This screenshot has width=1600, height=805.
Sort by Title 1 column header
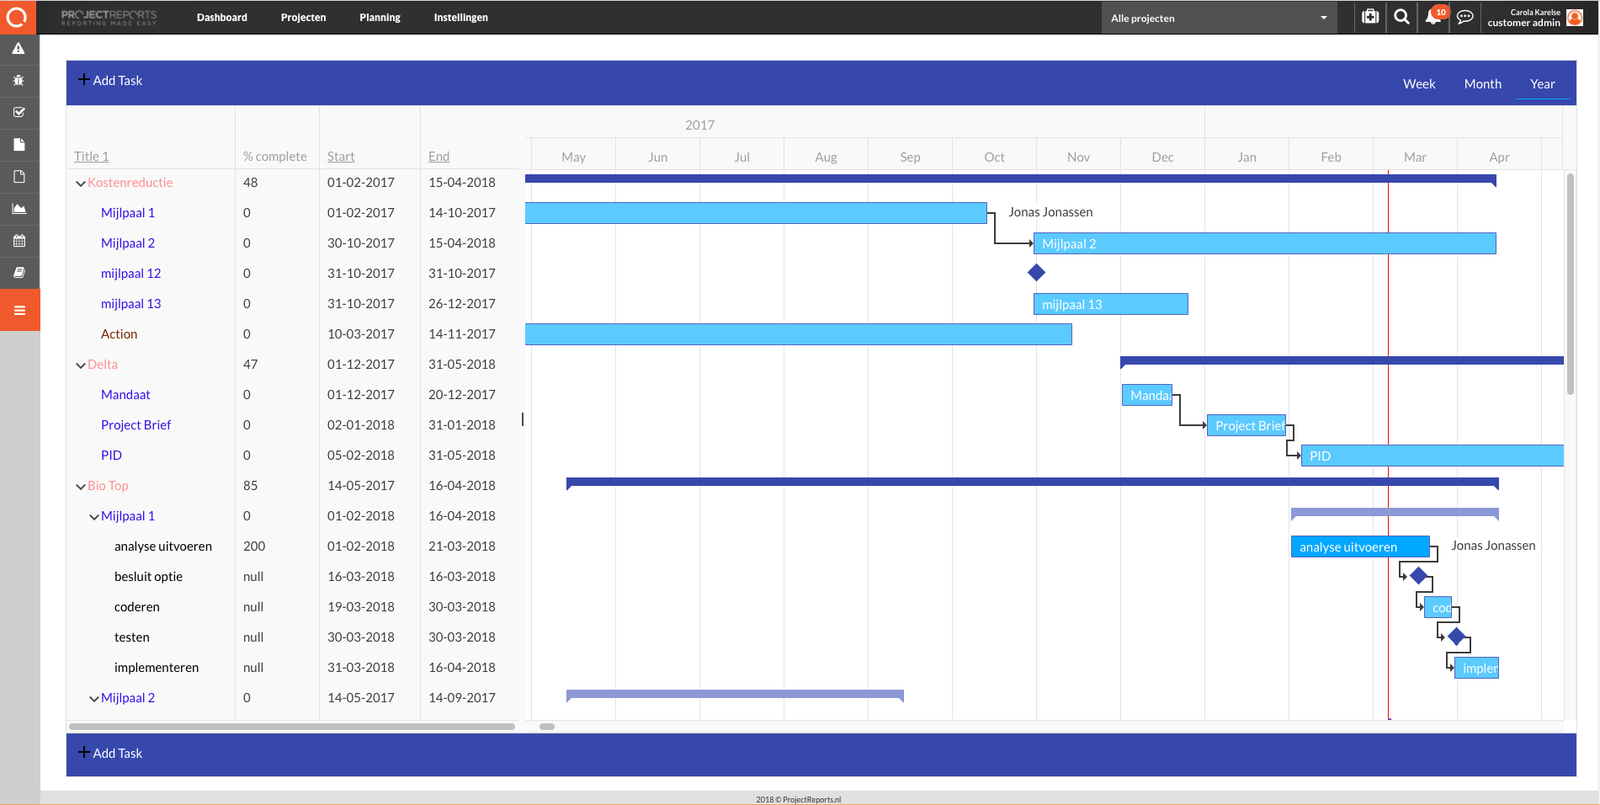(91, 156)
